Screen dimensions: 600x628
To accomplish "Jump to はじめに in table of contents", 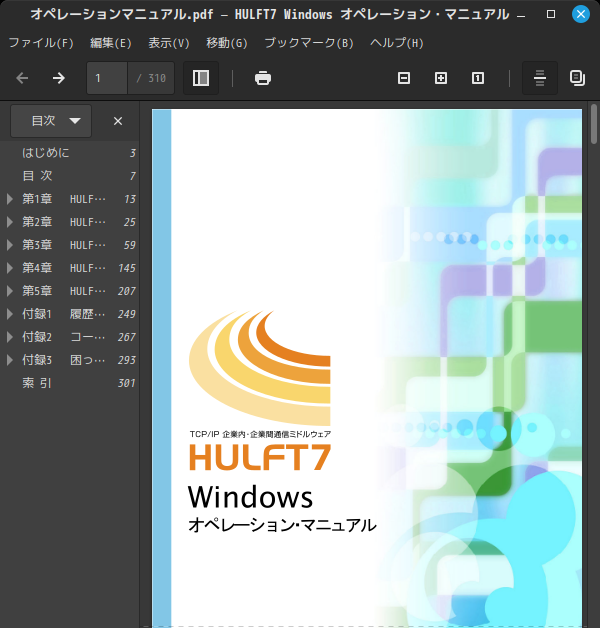I will [x=70, y=153].
